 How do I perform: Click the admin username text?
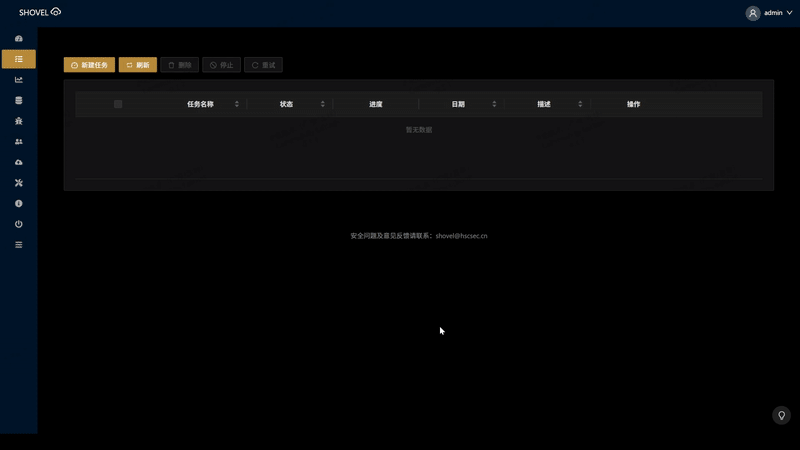tap(773, 13)
